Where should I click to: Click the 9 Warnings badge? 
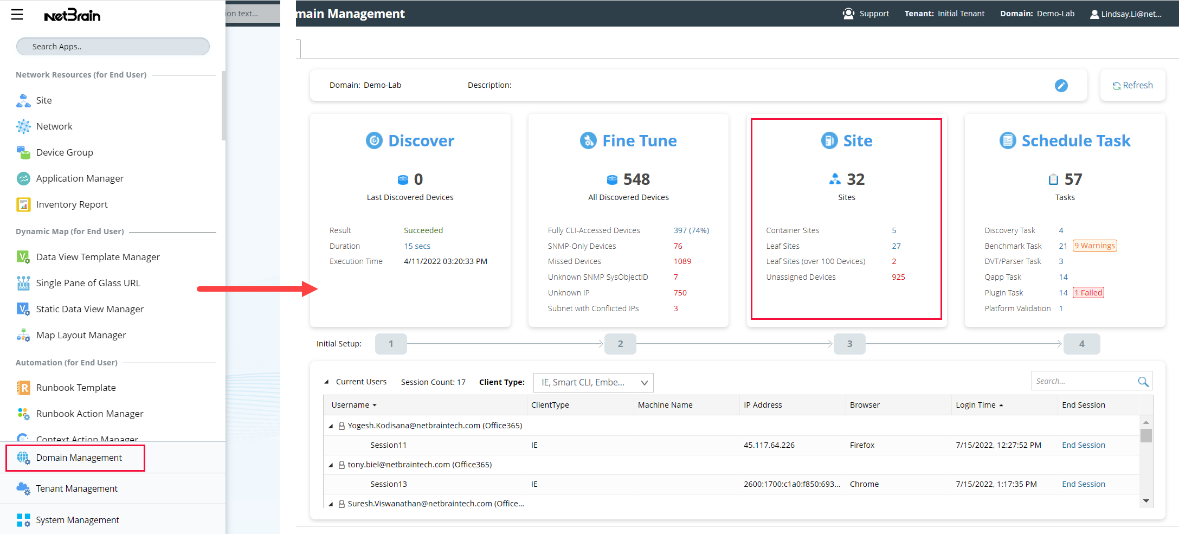[x=1094, y=246]
